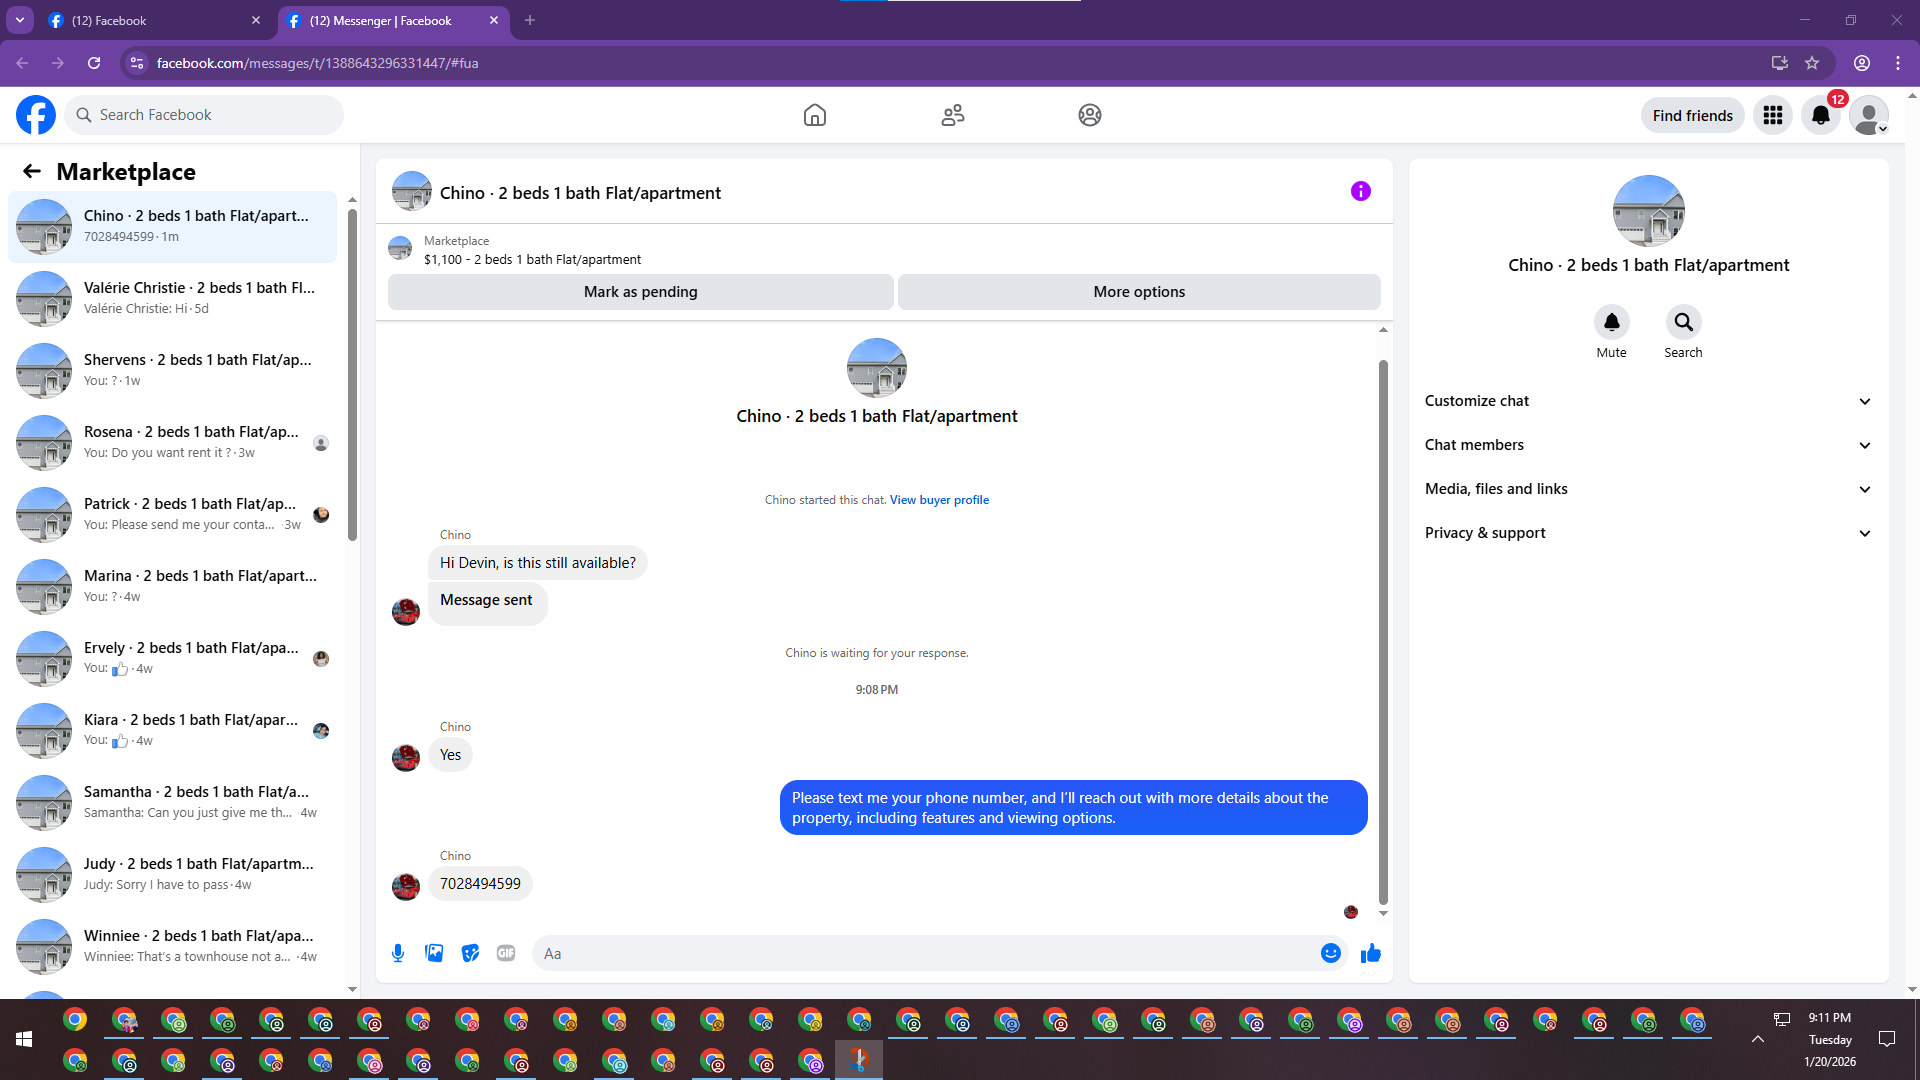Image resolution: width=1920 pixels, height=1080 pixels.
Task: Send a thumbs up like
Action: point(1371,953)
